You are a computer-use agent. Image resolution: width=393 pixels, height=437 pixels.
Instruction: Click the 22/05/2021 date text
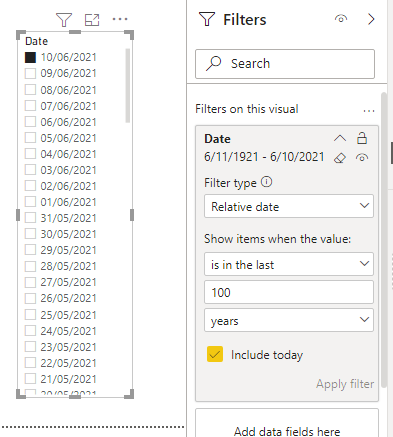[x=68, y=363]
